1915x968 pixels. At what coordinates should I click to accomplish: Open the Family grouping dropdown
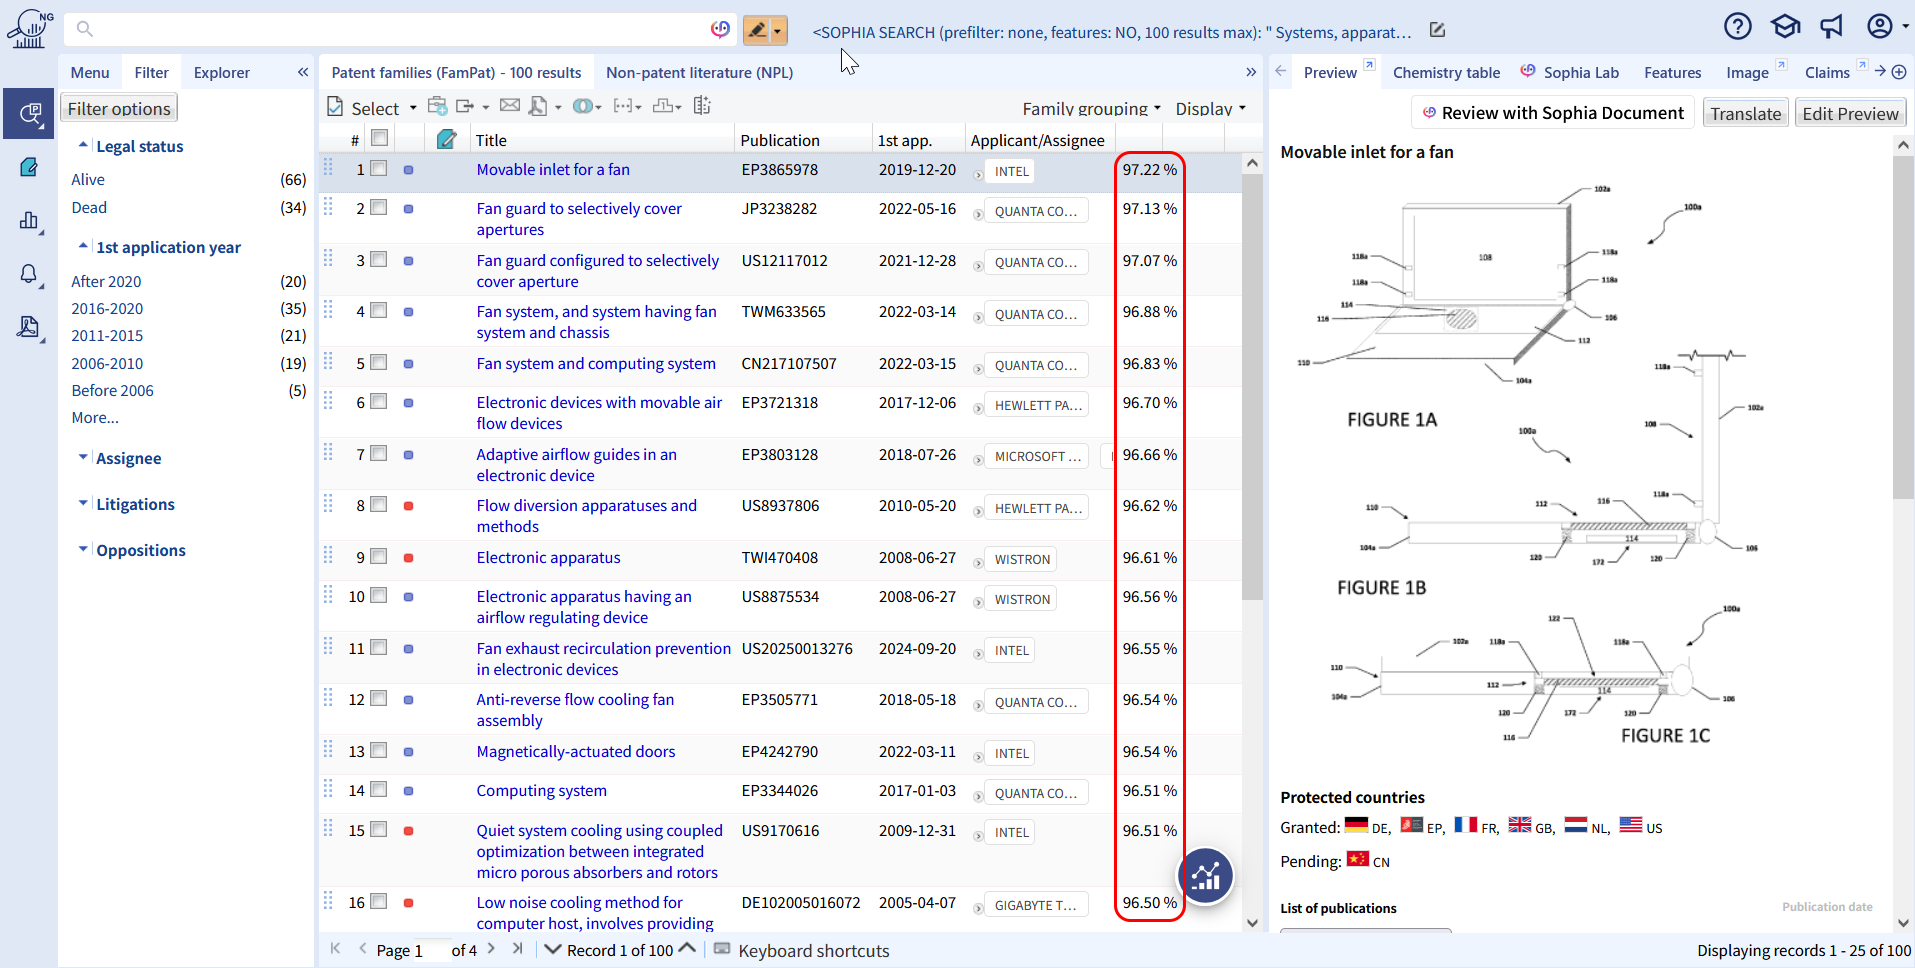[1091, 108]
